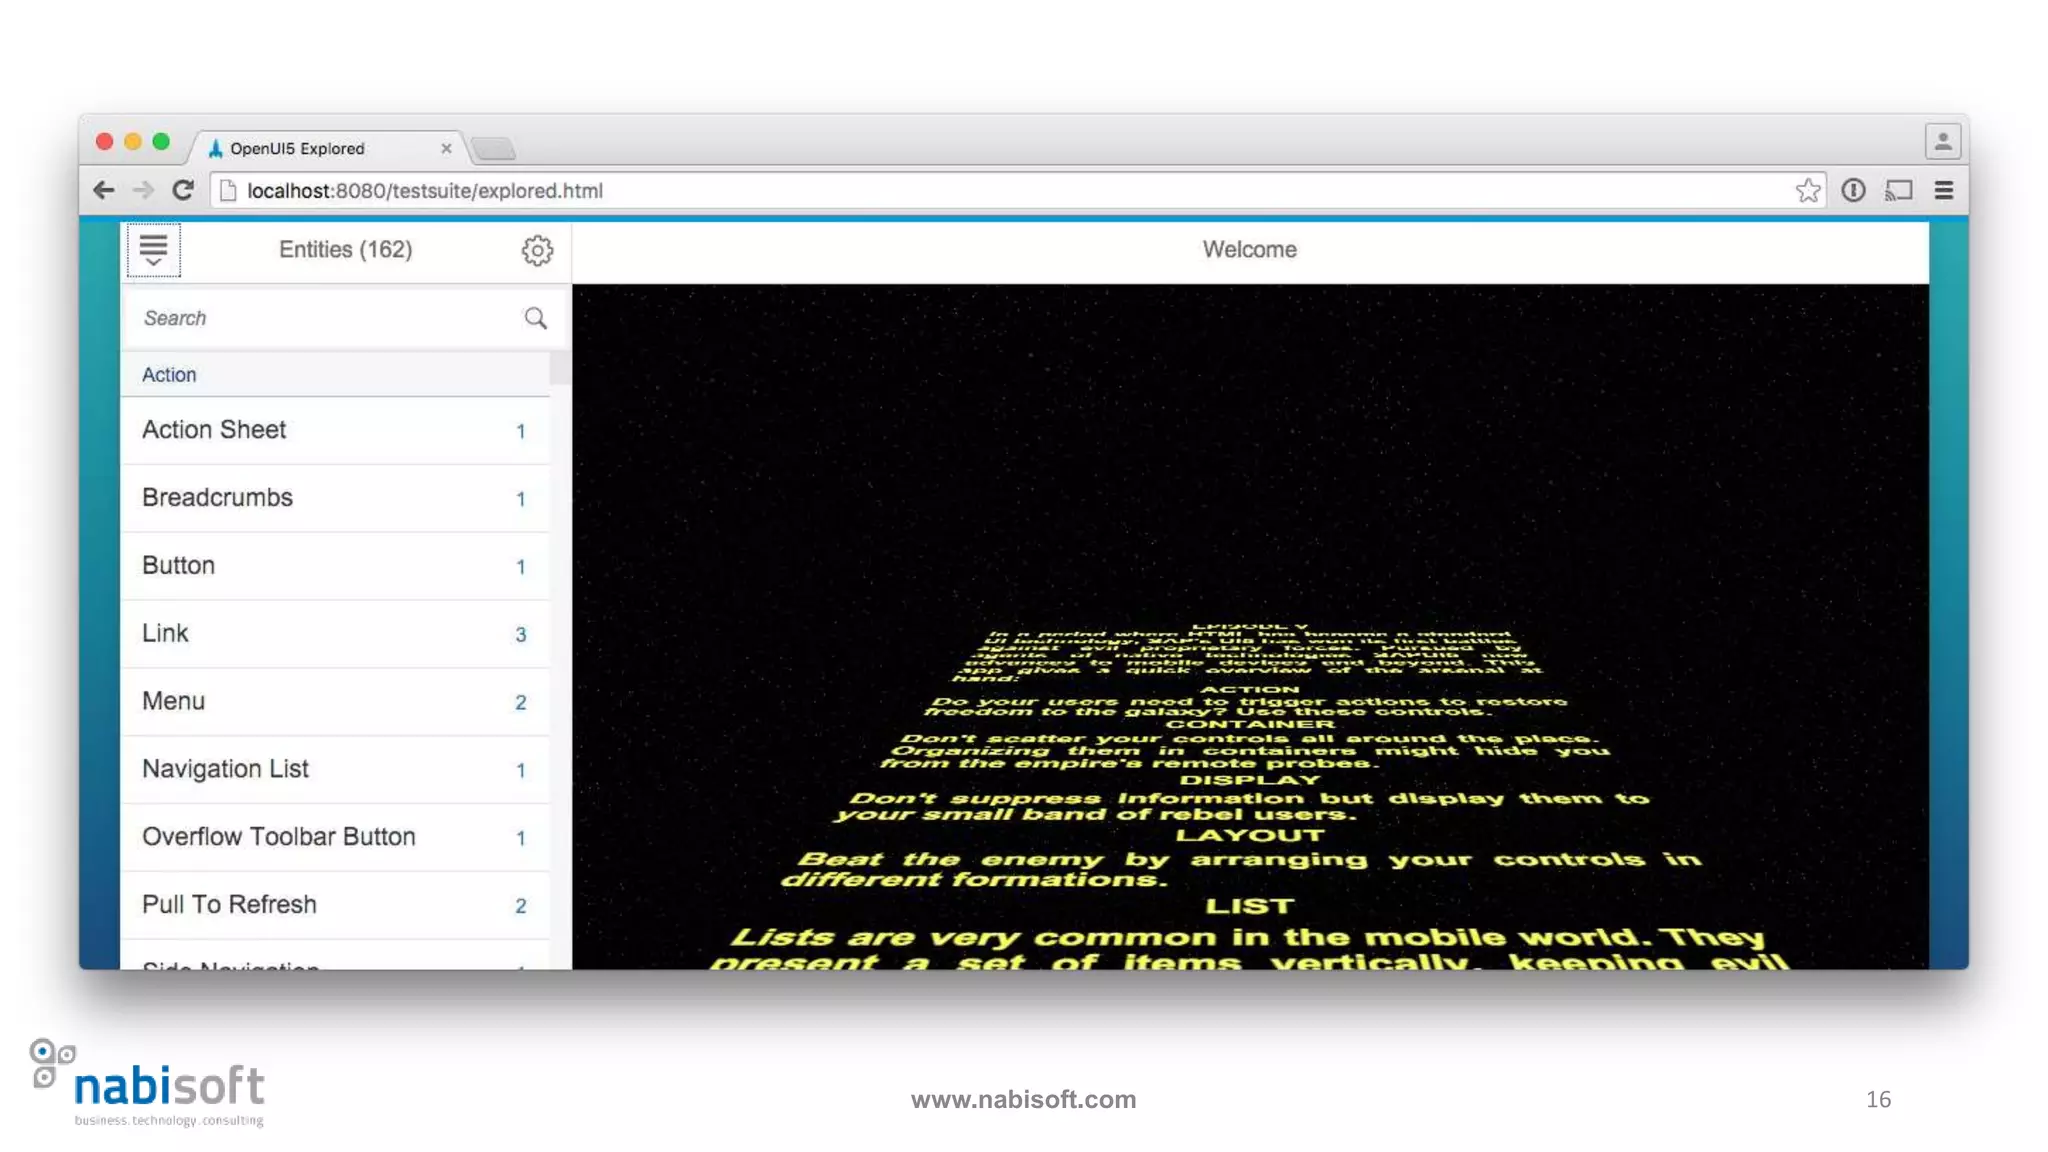Select Overflow Toolbar Button item
This screenshot has height=1152, width=2048.
click(x=278, y=837)
